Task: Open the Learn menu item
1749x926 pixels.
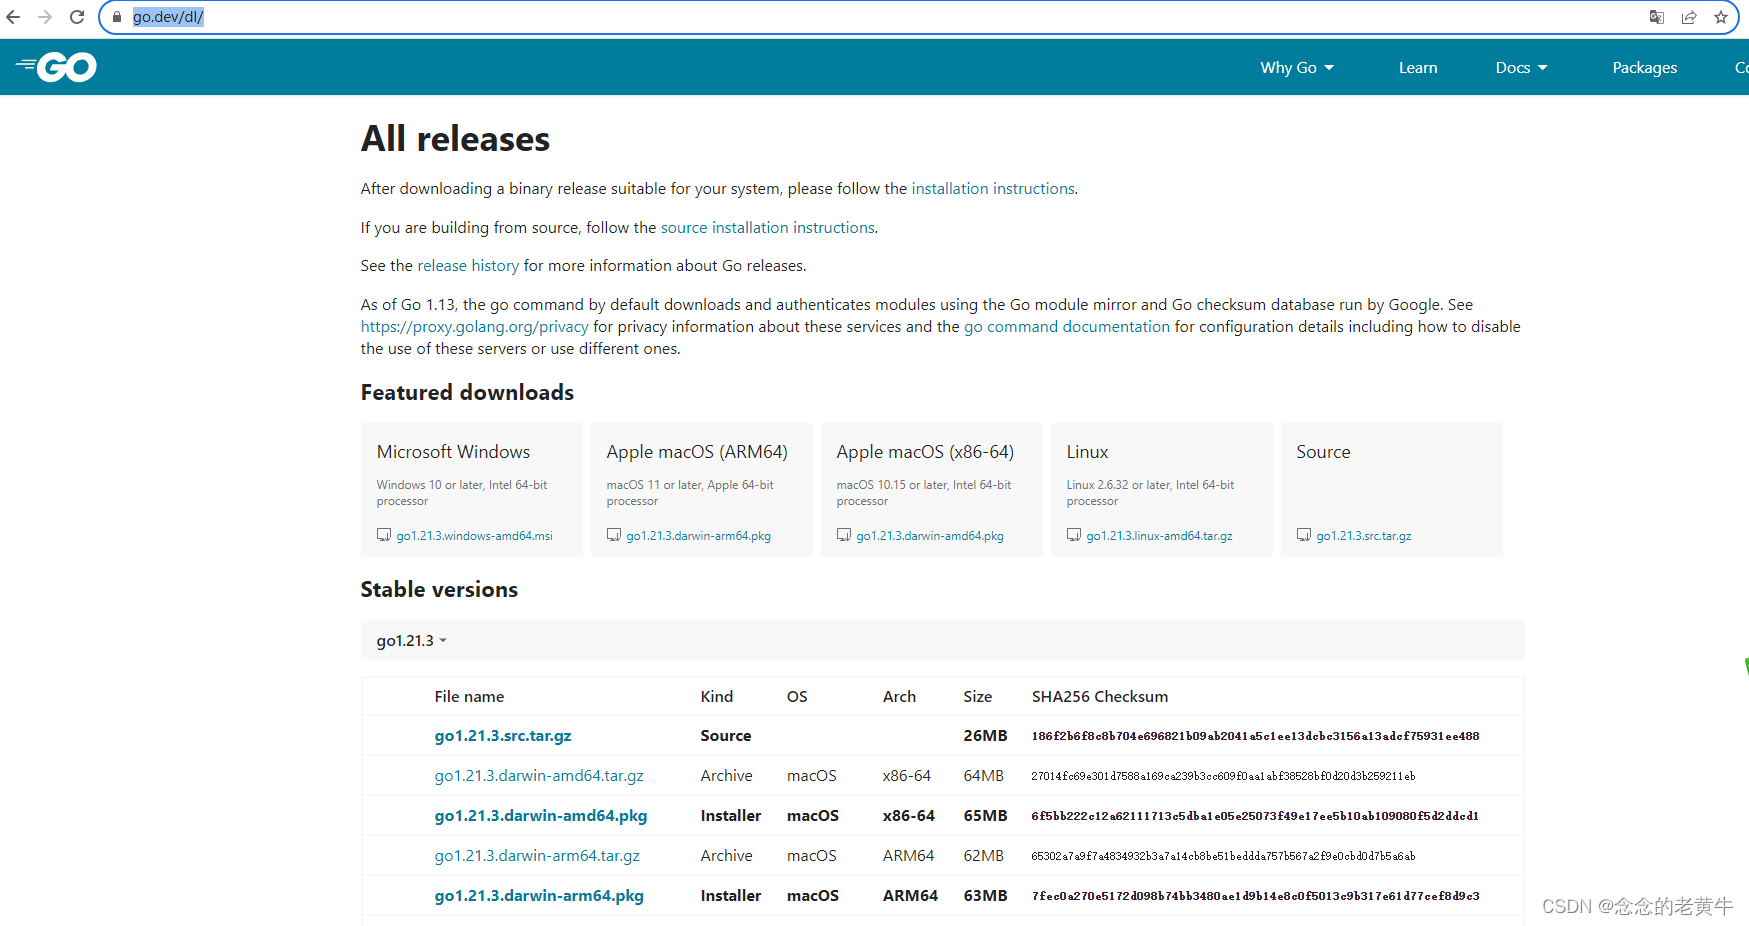Action: [1418, 67]
